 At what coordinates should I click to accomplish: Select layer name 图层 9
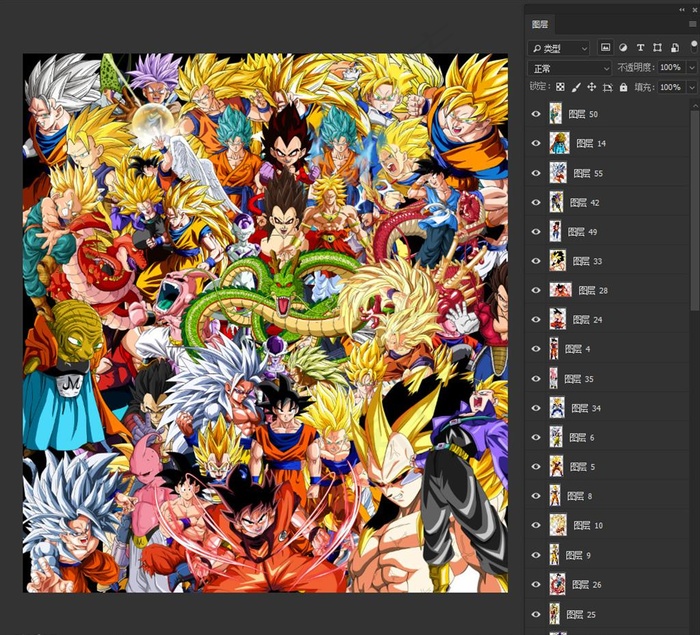[x=578, y=556]
